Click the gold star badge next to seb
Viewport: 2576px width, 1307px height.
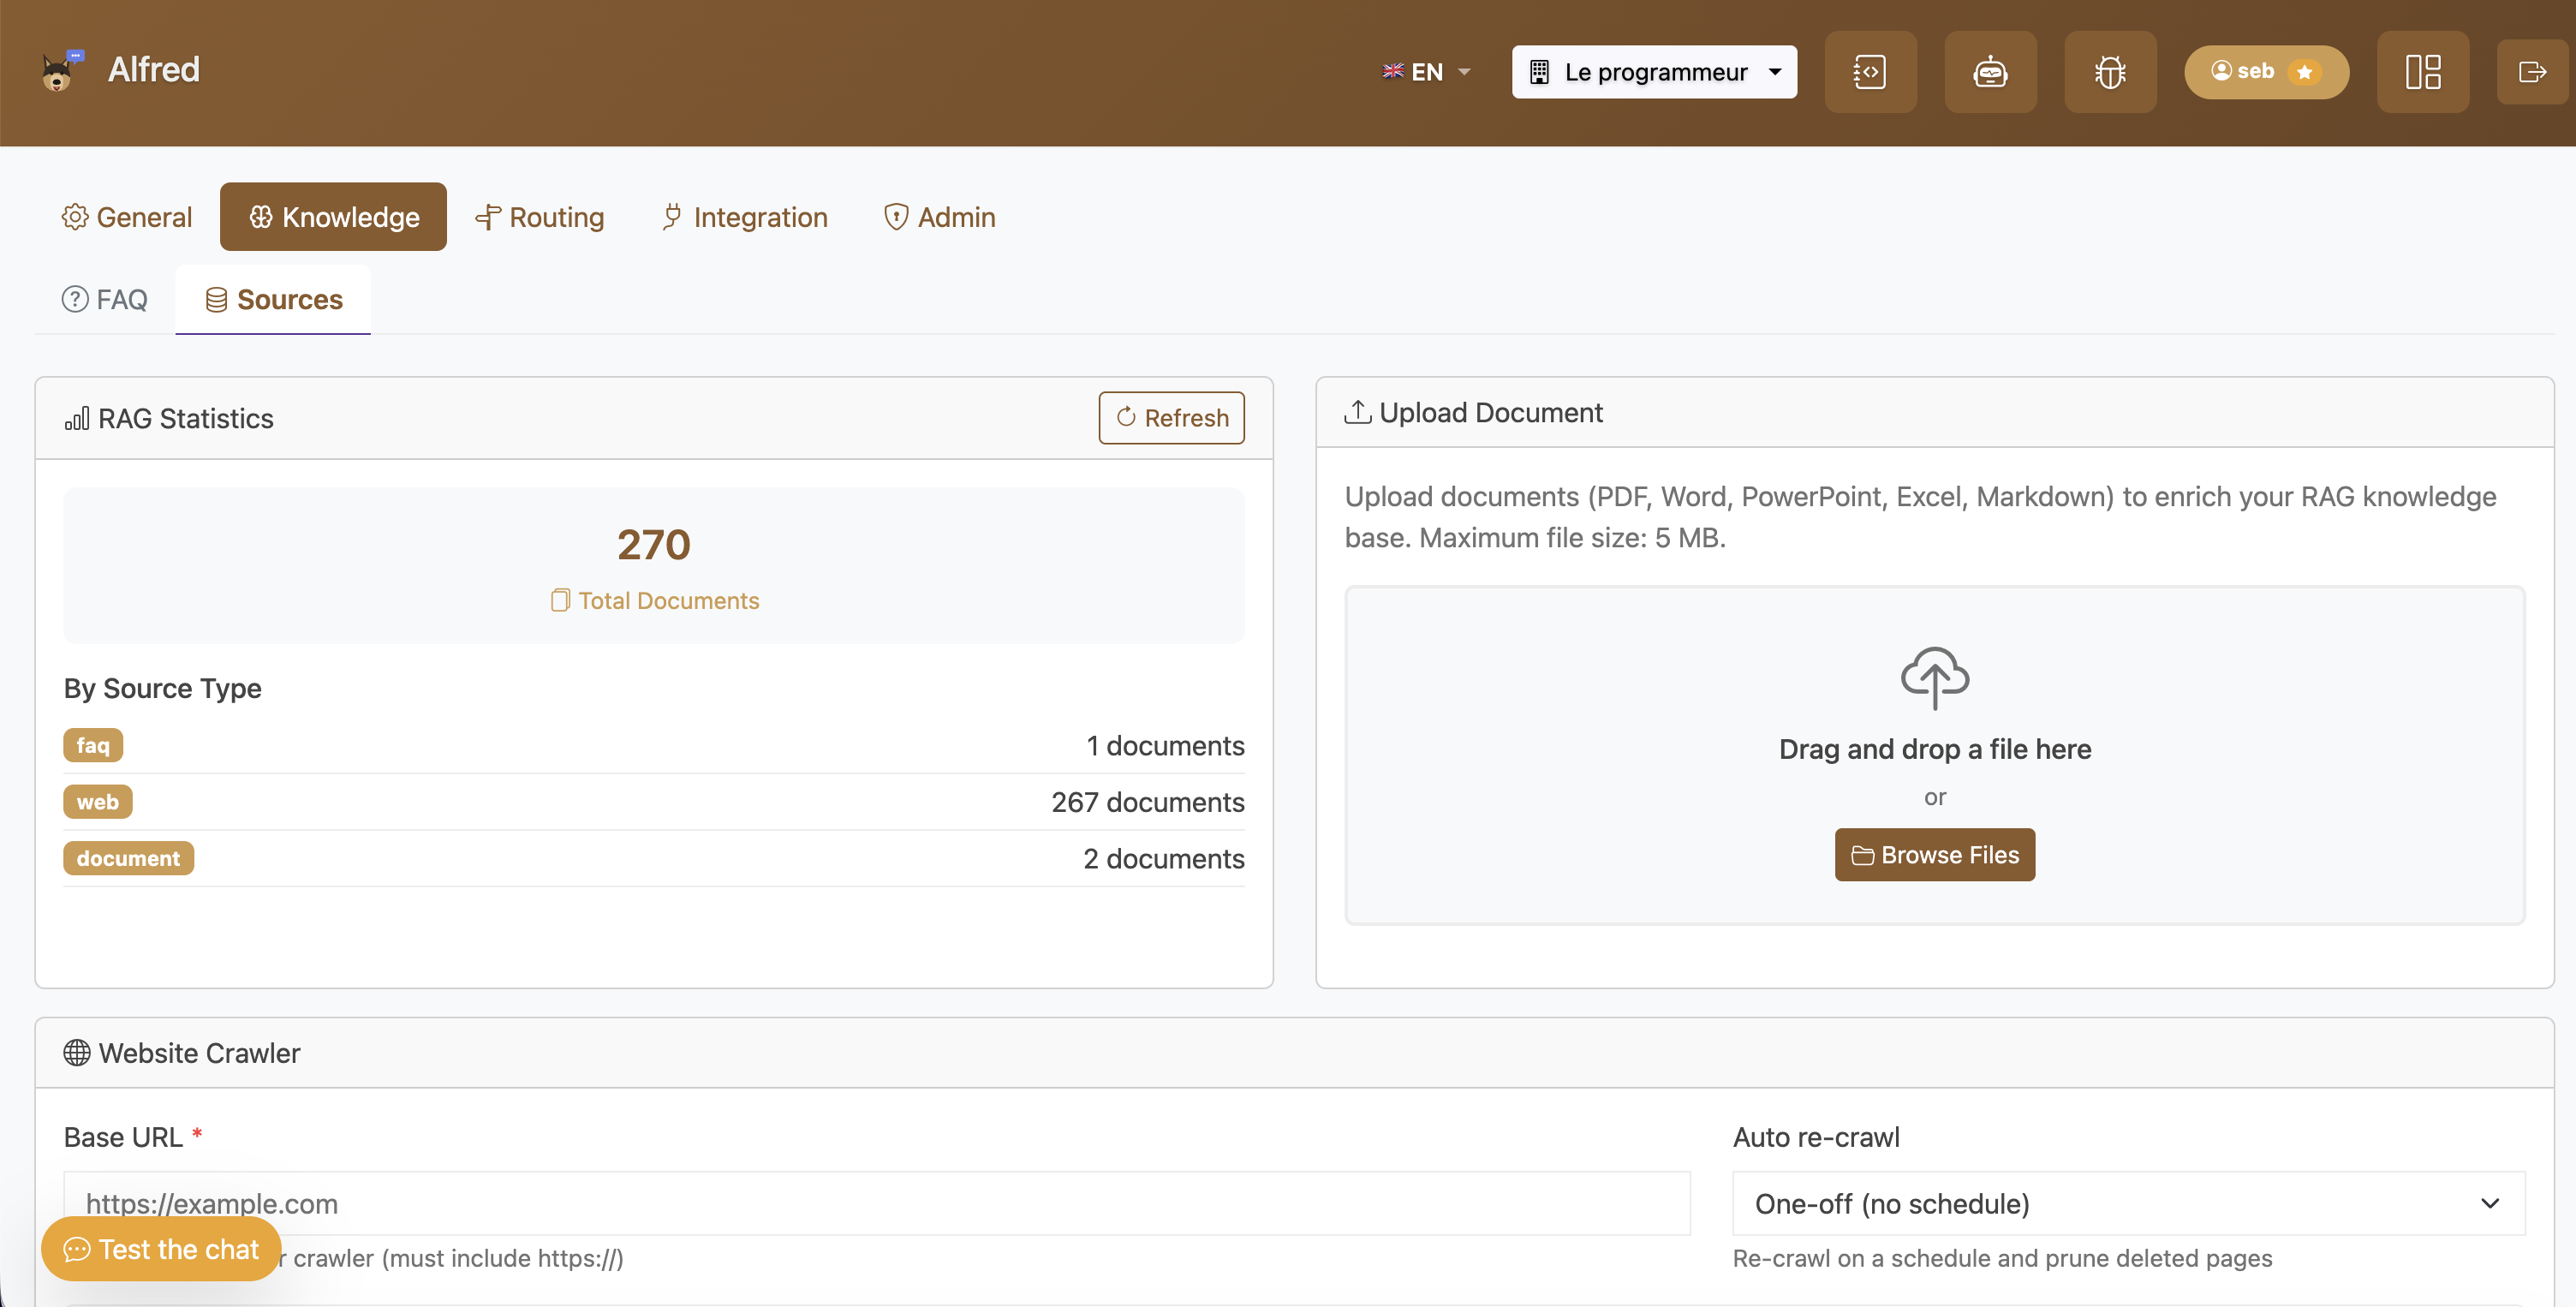click(2304, 72)
